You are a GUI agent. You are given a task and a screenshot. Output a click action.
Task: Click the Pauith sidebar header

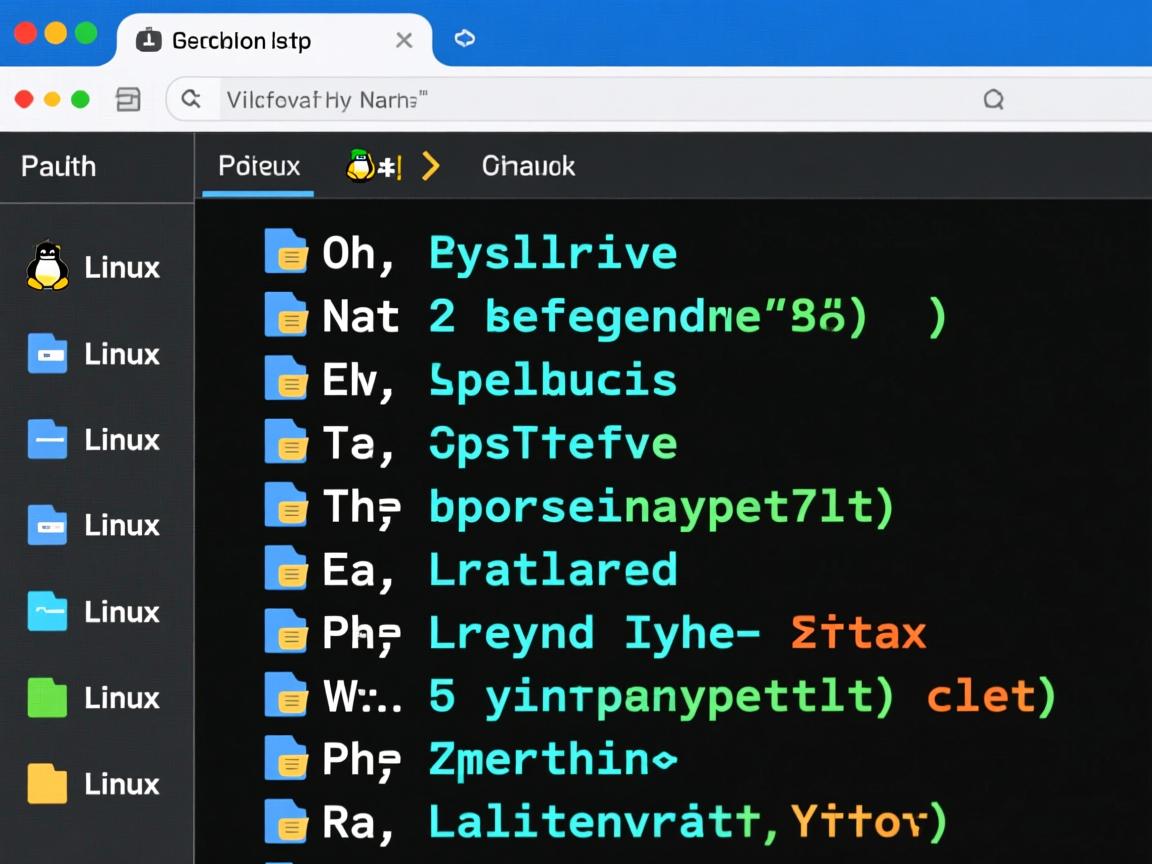59,166
